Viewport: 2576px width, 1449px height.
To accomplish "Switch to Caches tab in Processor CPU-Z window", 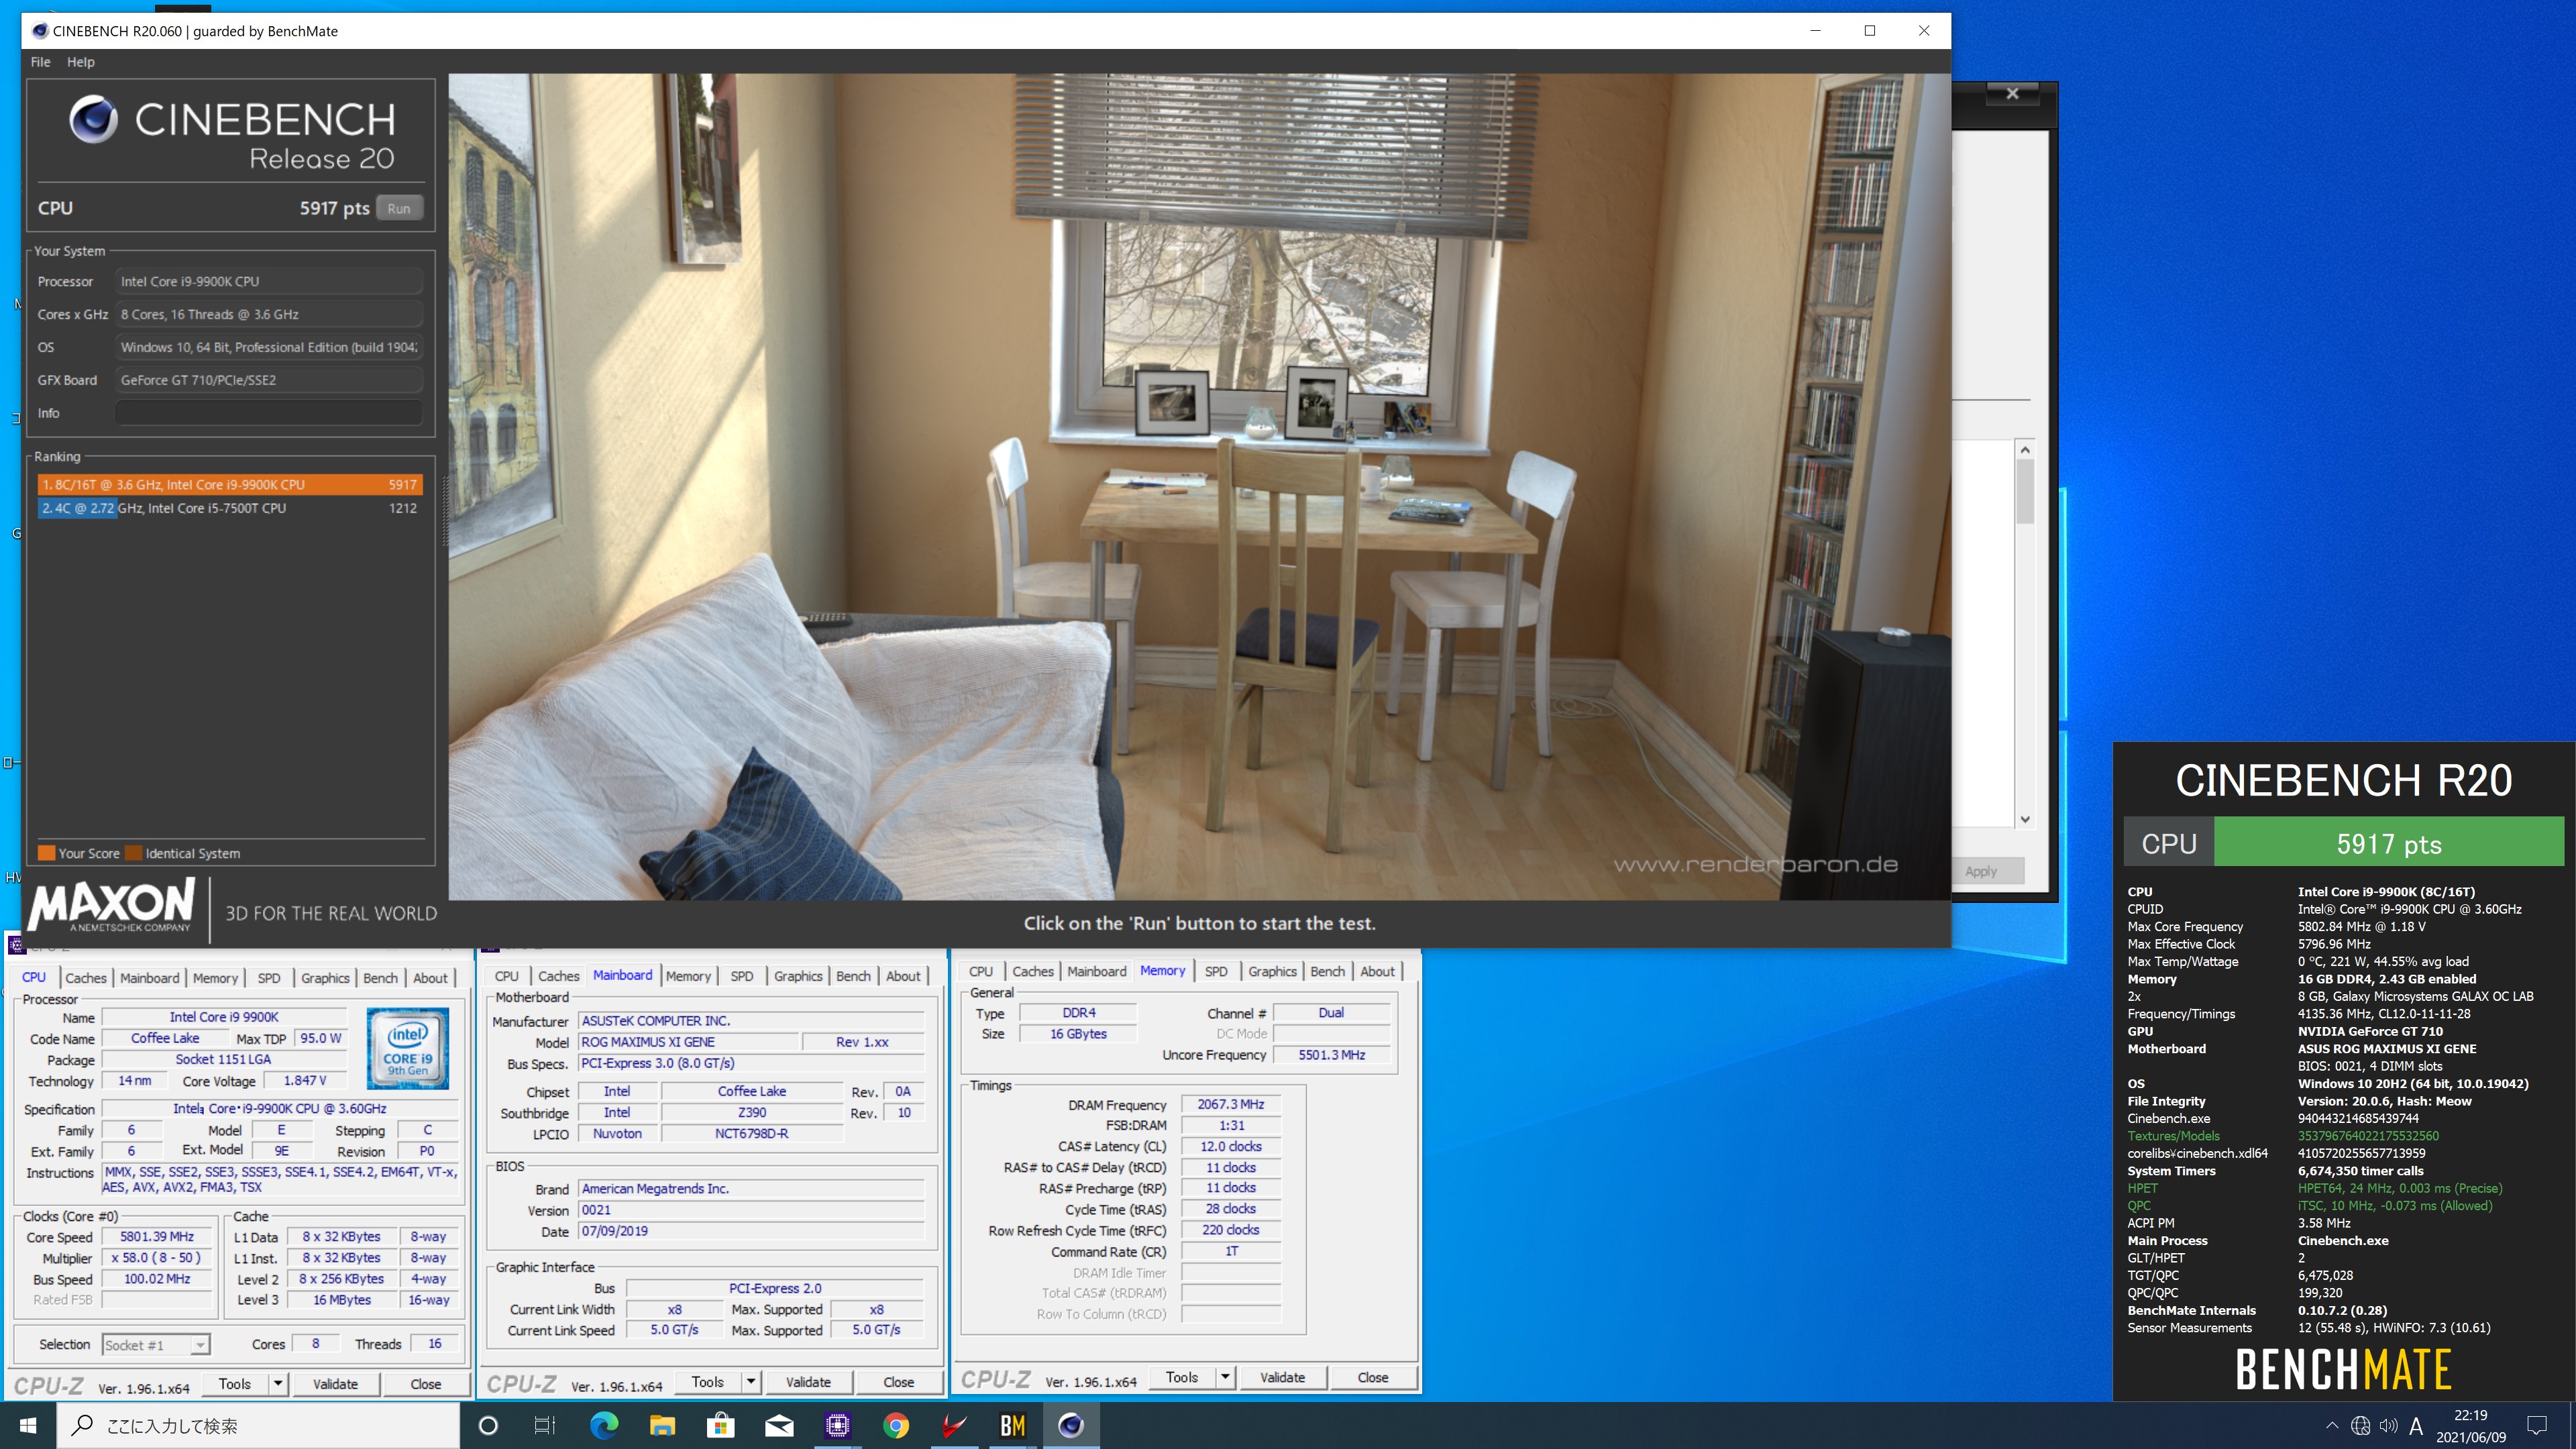I will (x=86, y=978).
